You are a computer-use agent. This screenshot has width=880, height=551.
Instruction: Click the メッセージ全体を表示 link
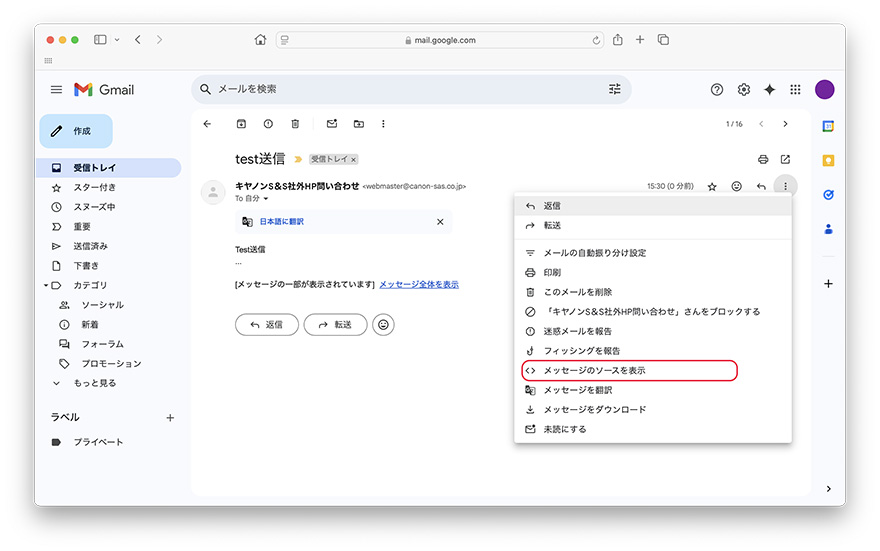419,284
